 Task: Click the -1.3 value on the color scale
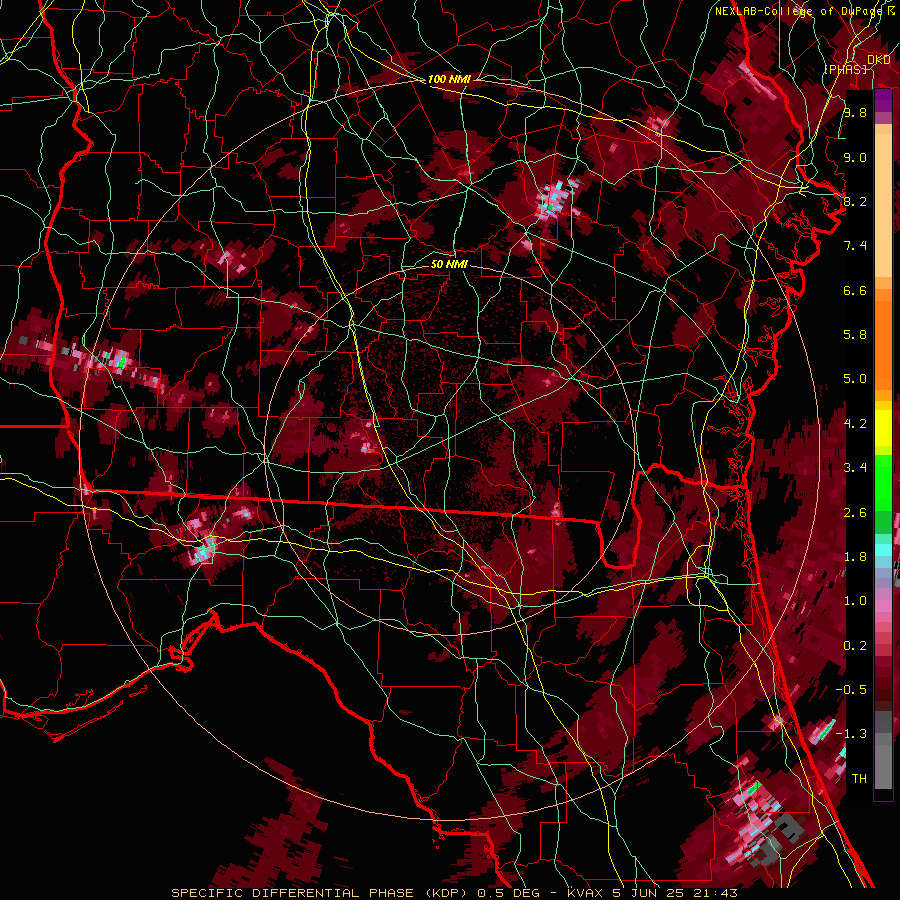(x=851, y=734)
